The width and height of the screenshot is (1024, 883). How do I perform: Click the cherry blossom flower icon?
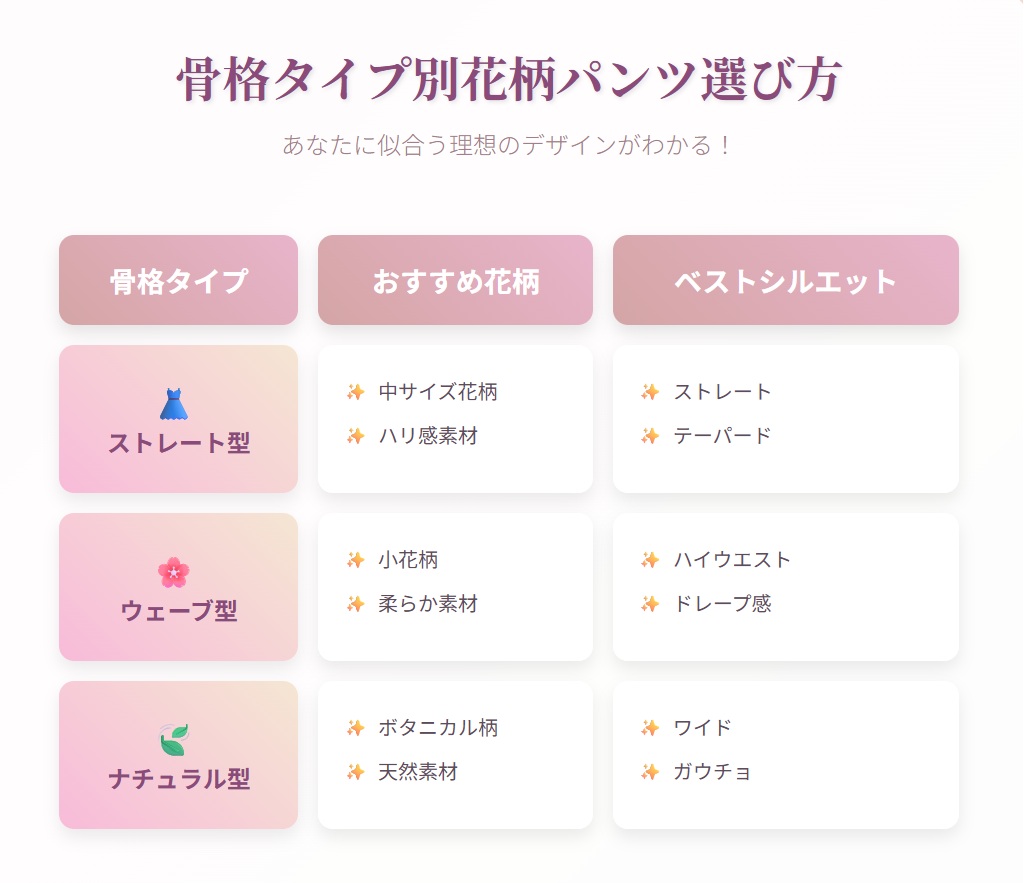click(x=173, y=572)
